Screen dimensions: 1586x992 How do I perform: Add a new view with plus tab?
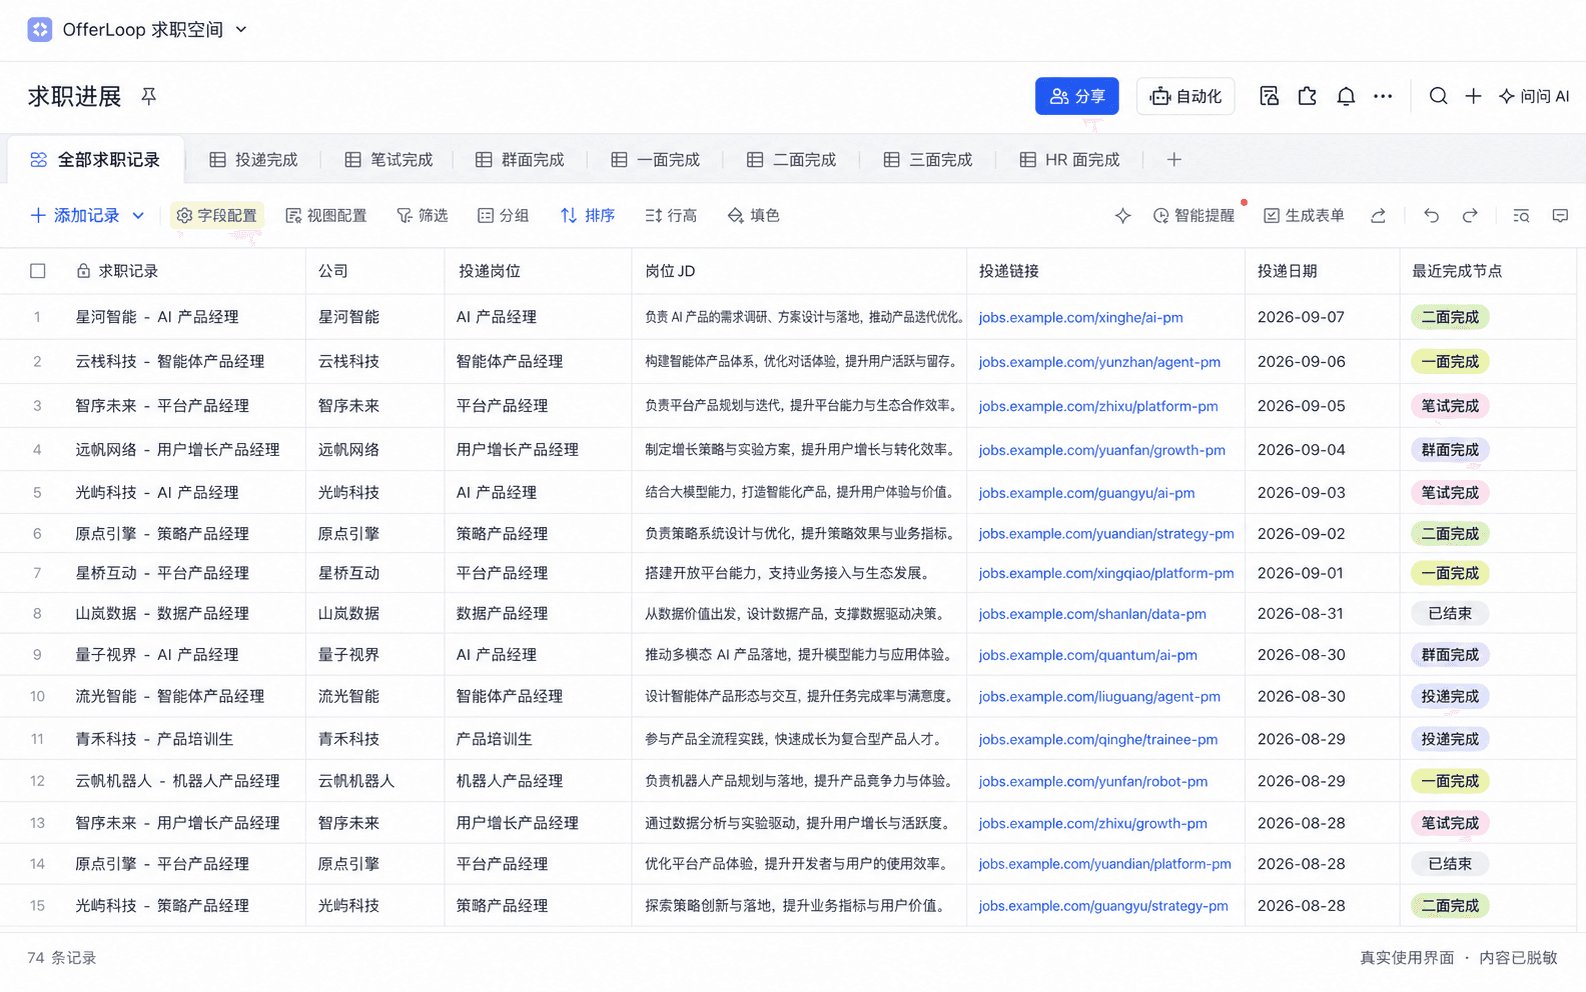[x=1174, y=160]
